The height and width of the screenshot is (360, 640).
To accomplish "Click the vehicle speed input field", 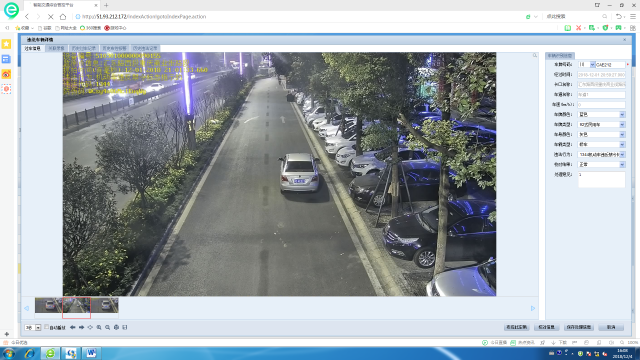I will click(x=601, y=104).
